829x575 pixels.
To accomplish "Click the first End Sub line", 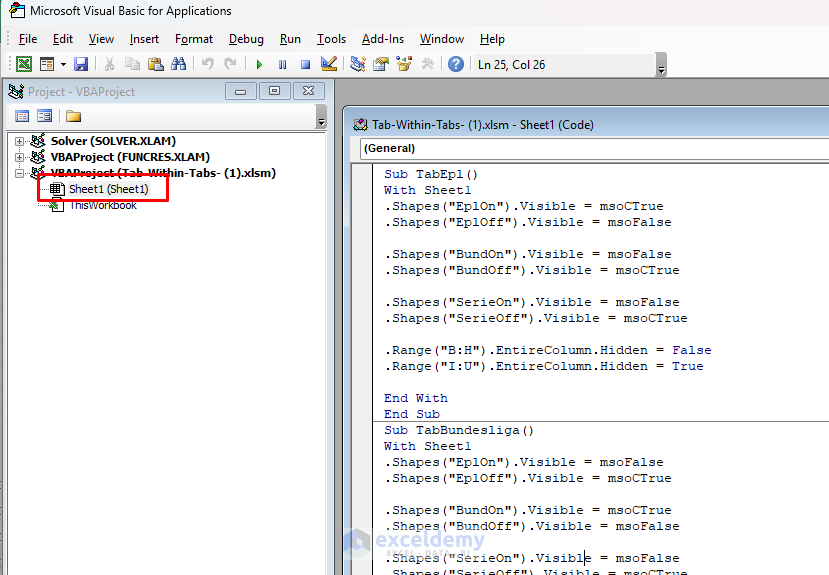I will pos(412,414).
